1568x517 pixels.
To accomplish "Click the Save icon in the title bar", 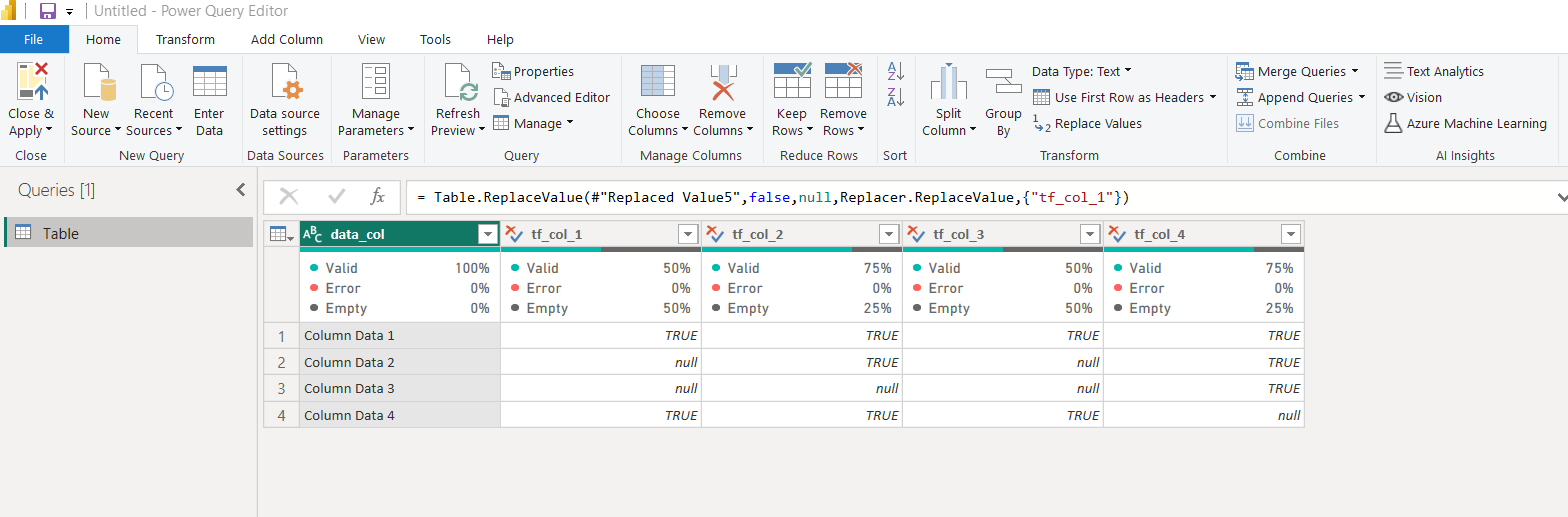I will coord(47,11).
